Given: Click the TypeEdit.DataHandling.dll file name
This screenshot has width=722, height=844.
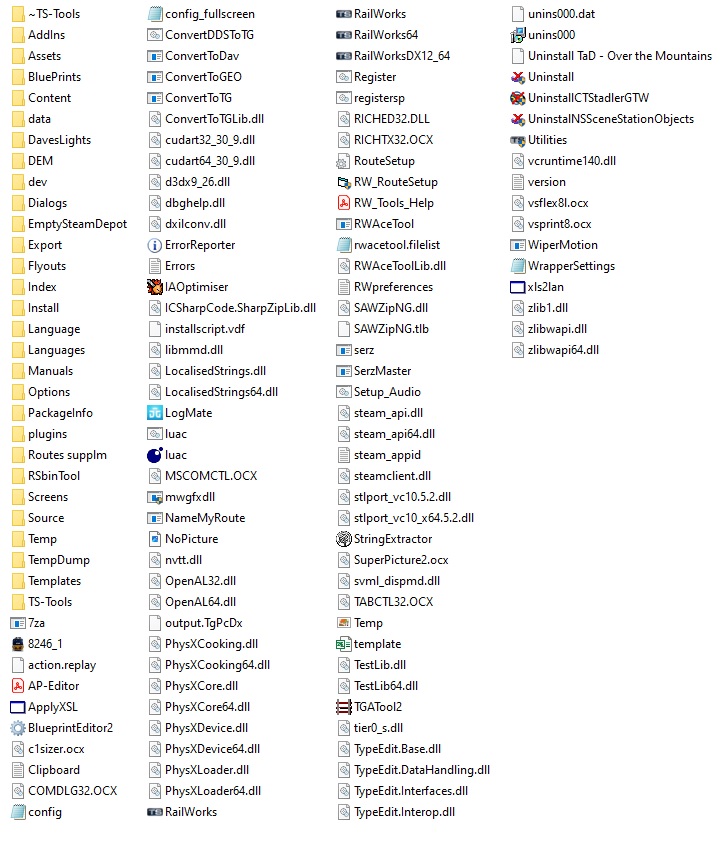Looking at the screenshot, I should [x=422, y=770].
